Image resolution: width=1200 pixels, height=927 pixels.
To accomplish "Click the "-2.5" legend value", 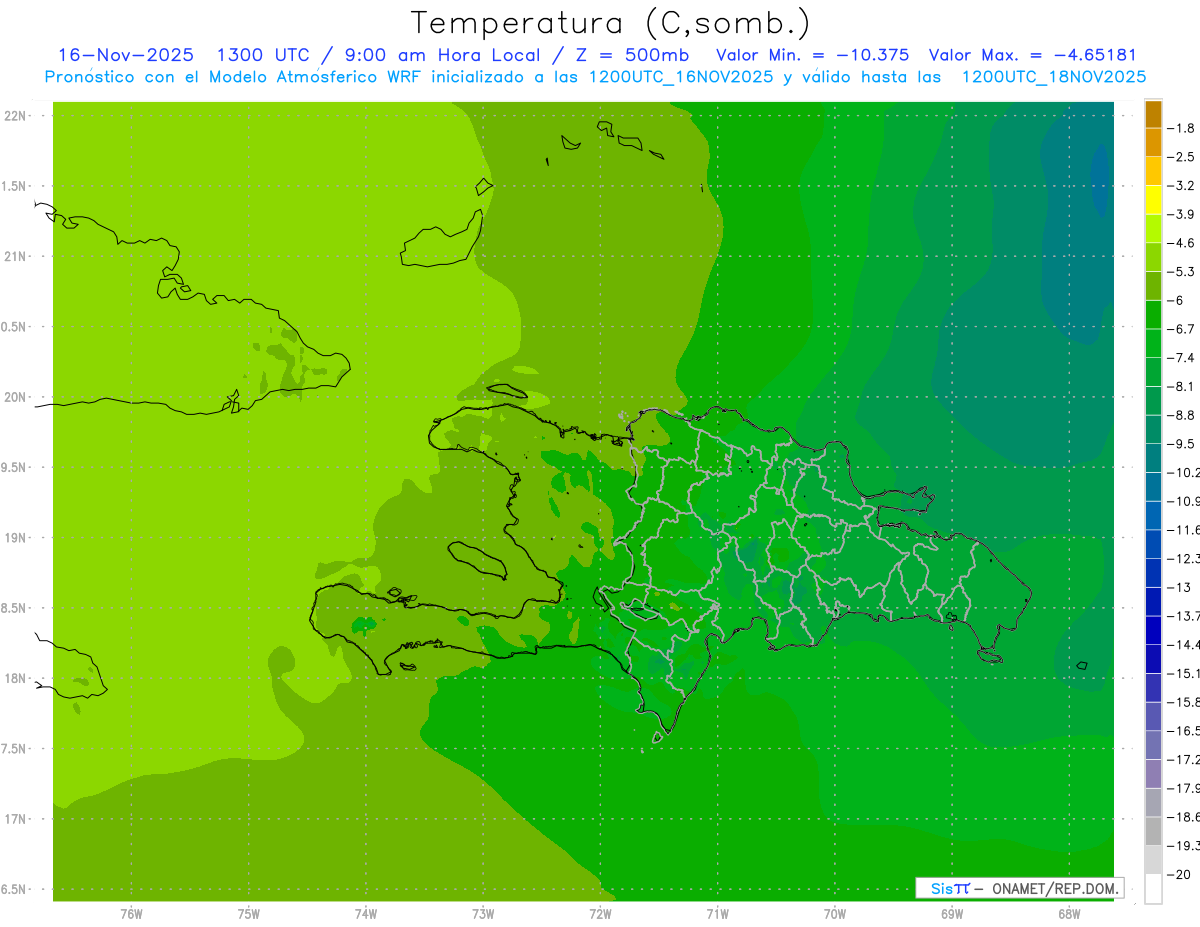I will pyautogui.click(x=1183, y=157).
